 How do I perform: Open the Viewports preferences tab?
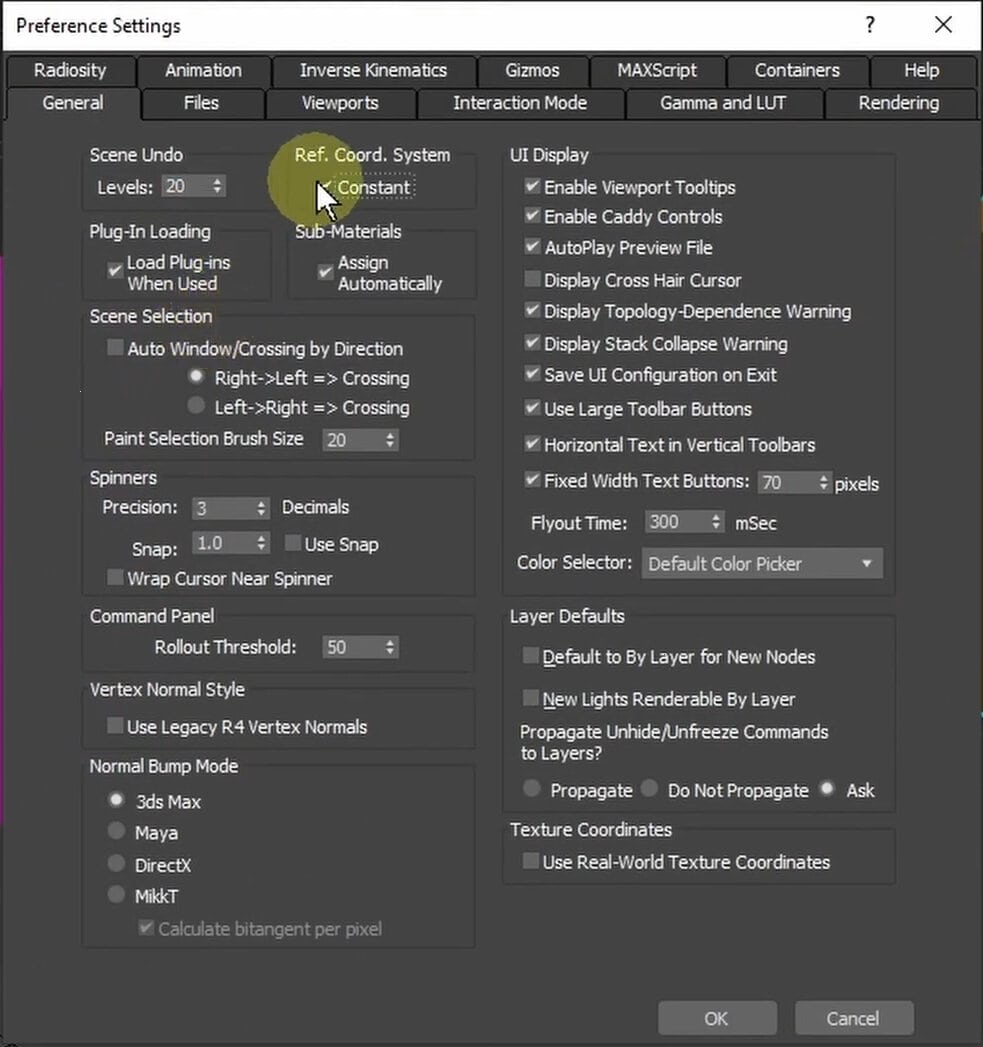tap(340, 103)
